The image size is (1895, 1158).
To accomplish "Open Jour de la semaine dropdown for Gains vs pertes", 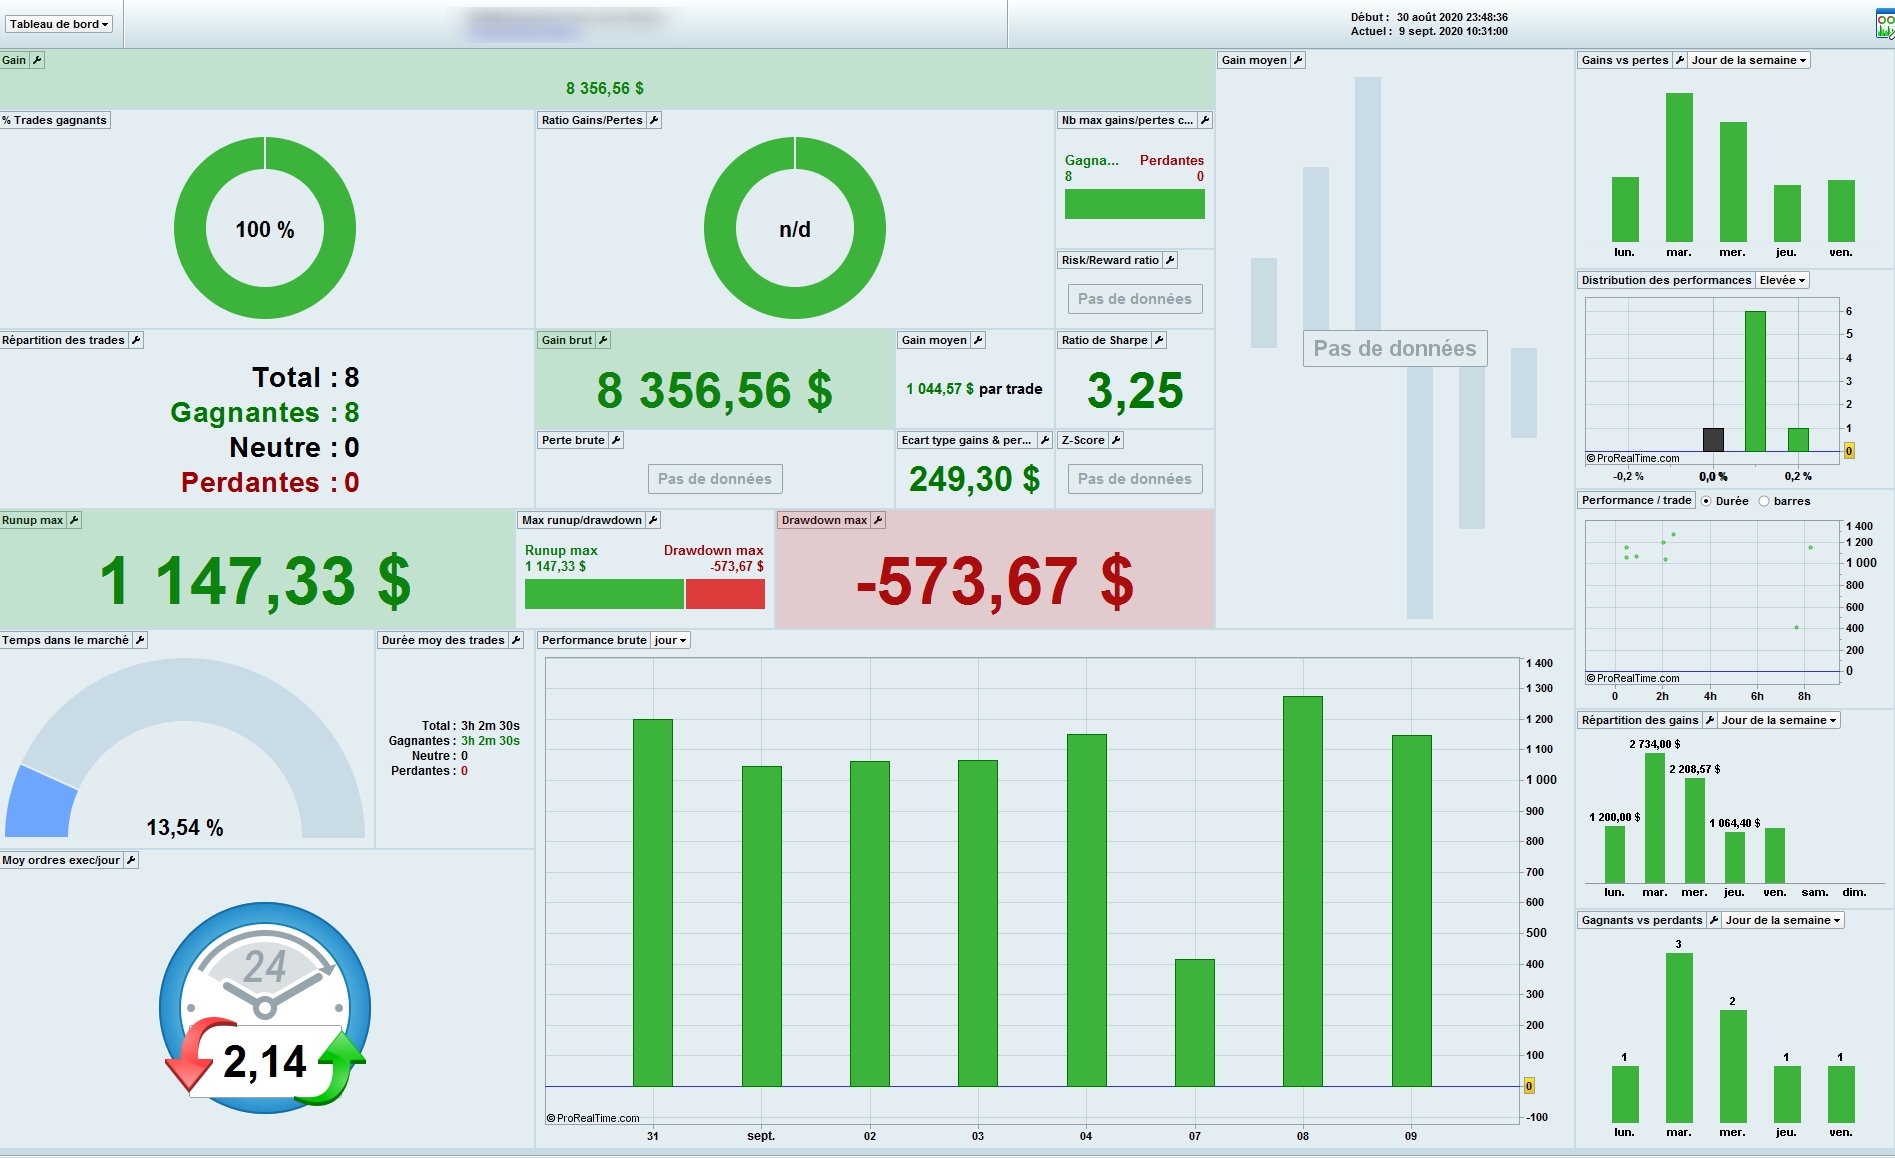I will point(1749,60).
